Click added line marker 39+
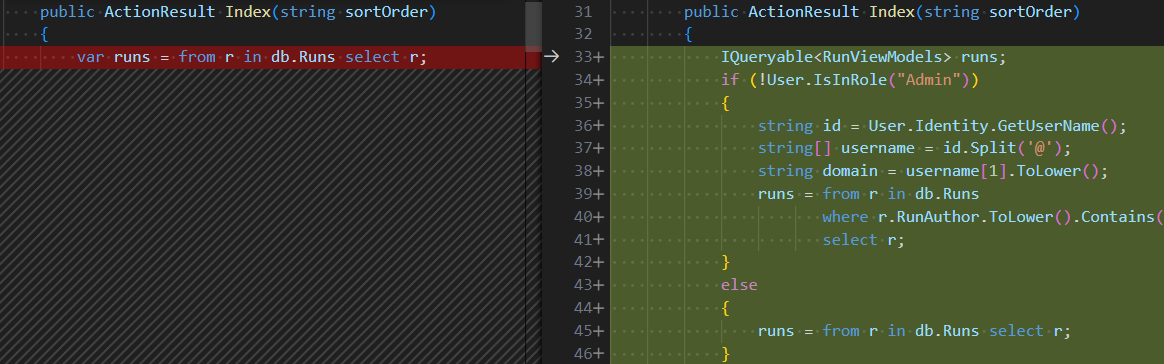This screenshot has height=364, width=1164. [x=589, y=194]
